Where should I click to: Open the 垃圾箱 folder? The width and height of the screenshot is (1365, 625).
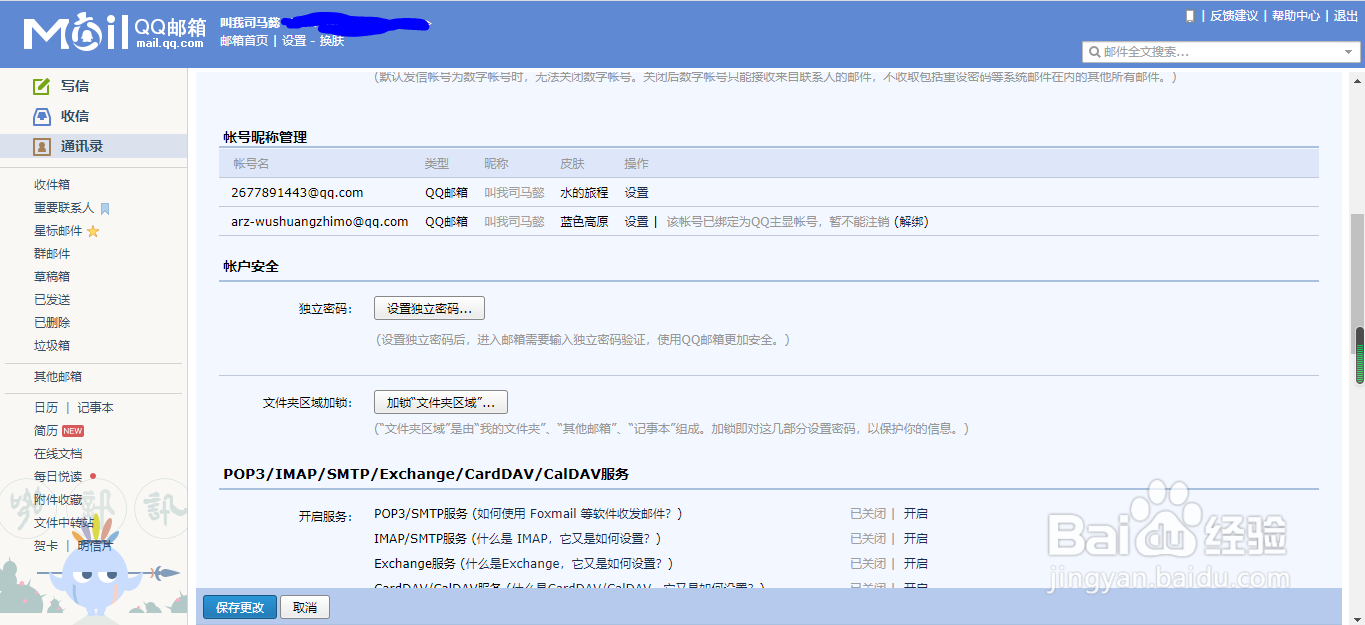[52, 346]
